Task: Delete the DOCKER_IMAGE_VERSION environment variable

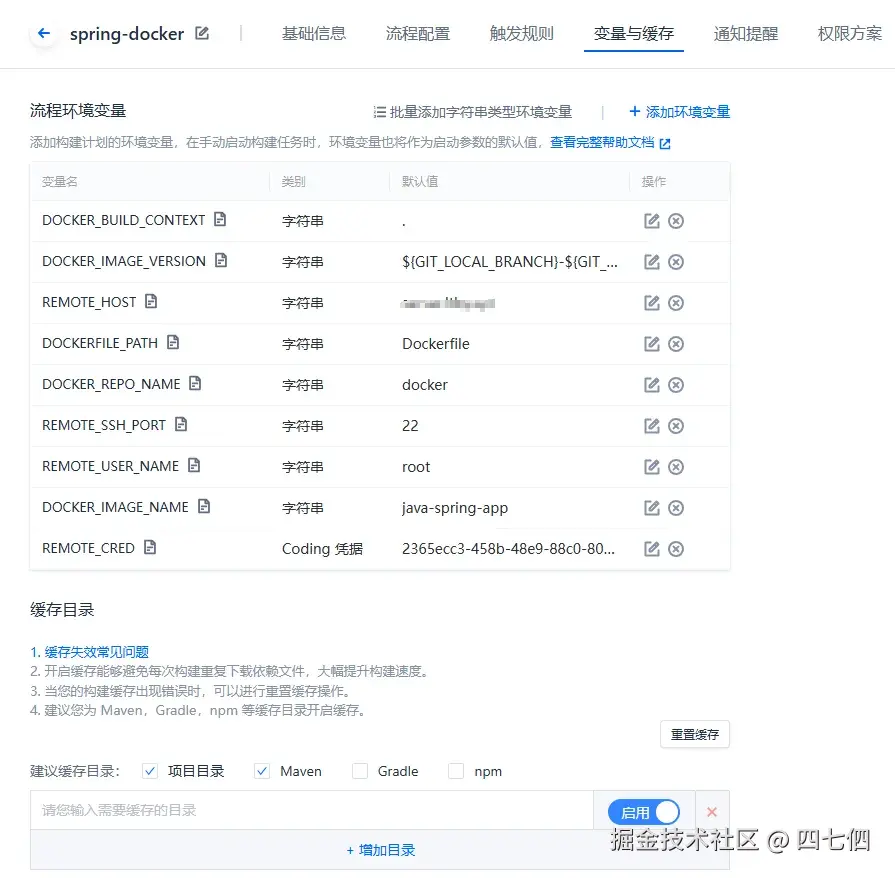Action: 676,261
